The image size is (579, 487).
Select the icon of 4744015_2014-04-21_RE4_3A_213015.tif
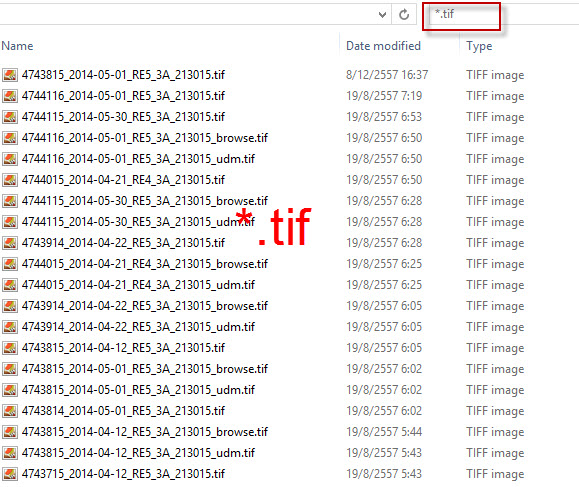point(10,180)
